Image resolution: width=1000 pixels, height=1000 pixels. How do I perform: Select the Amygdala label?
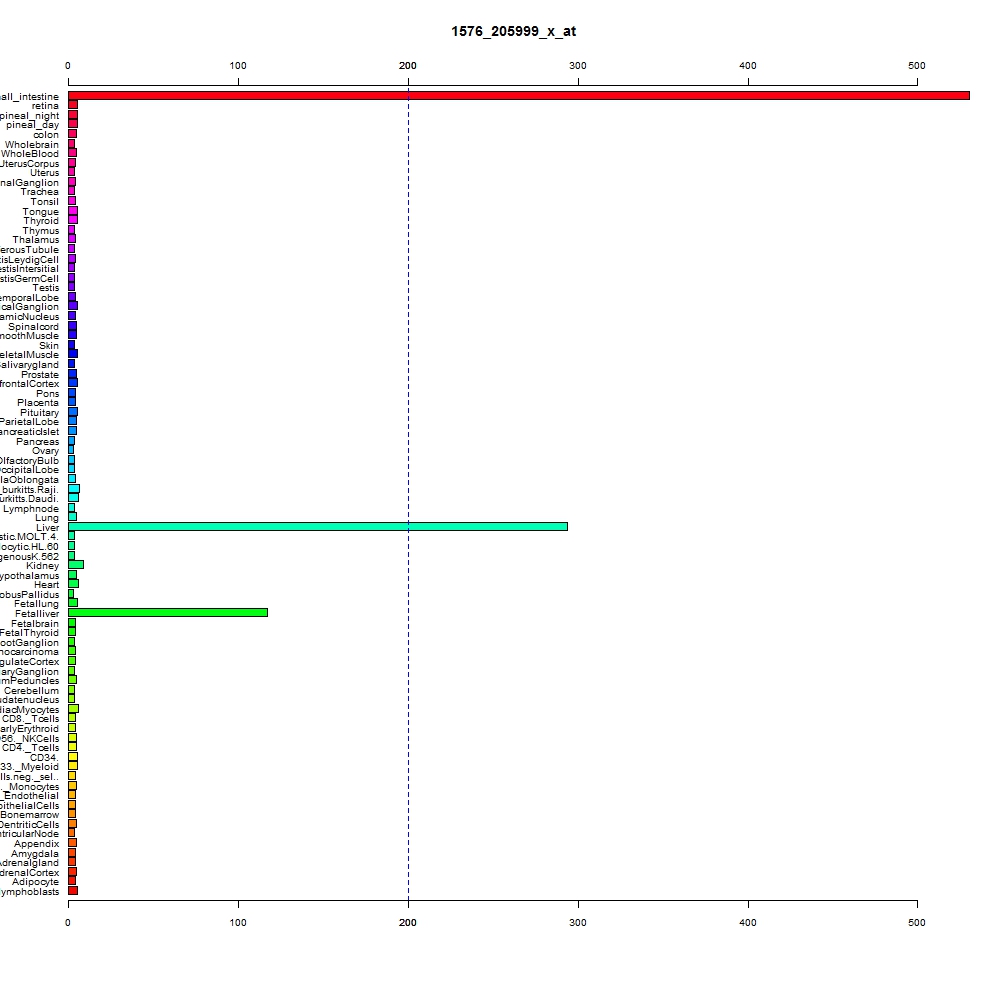[34, 854]
